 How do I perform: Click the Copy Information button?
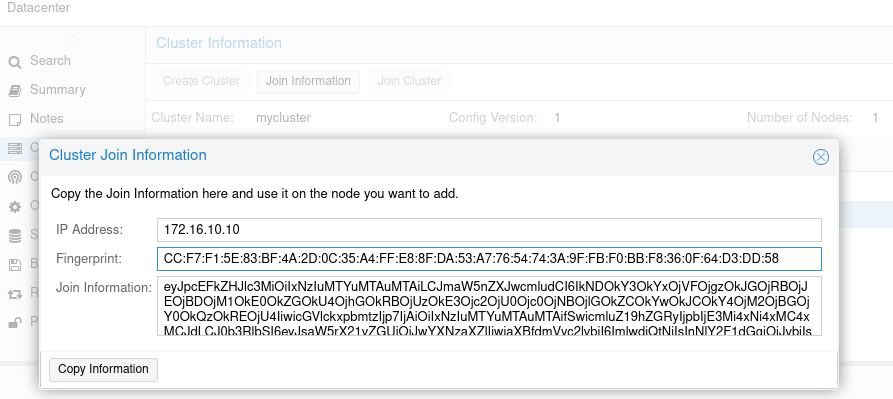point(103,369)
